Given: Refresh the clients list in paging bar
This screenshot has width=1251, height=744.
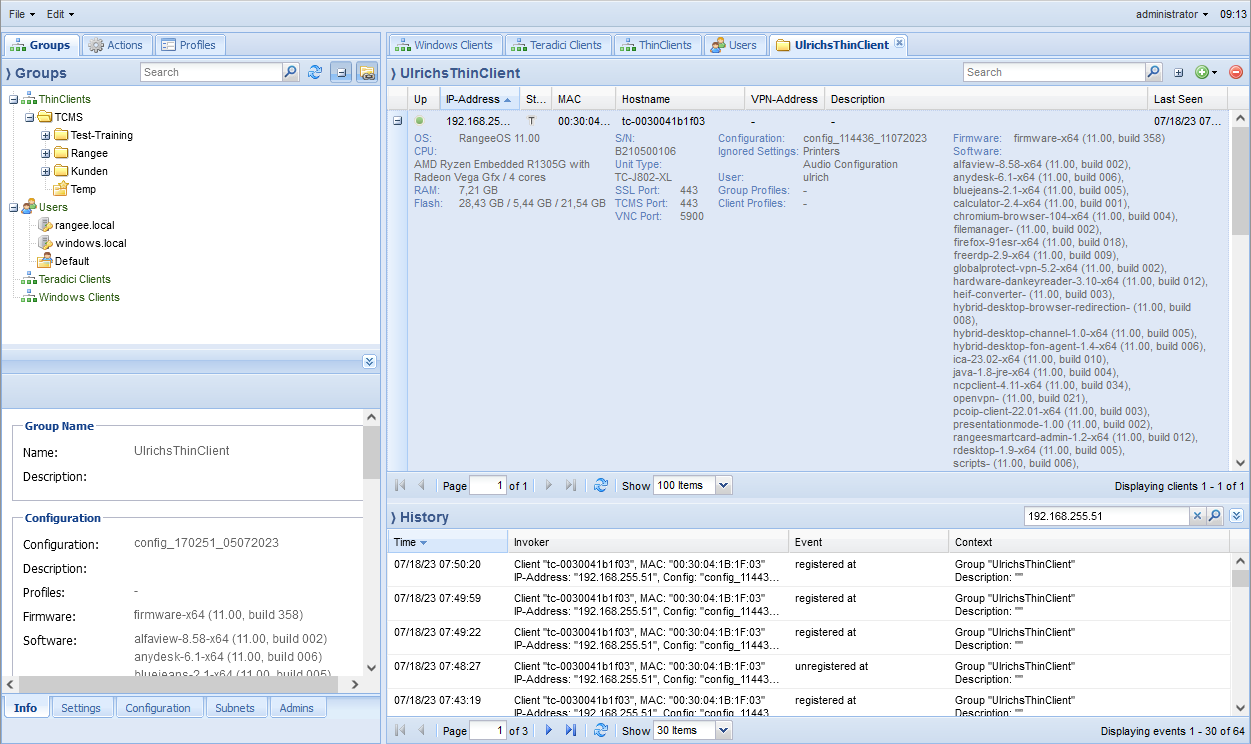Looking at the screenshot, I should (601, 485).
